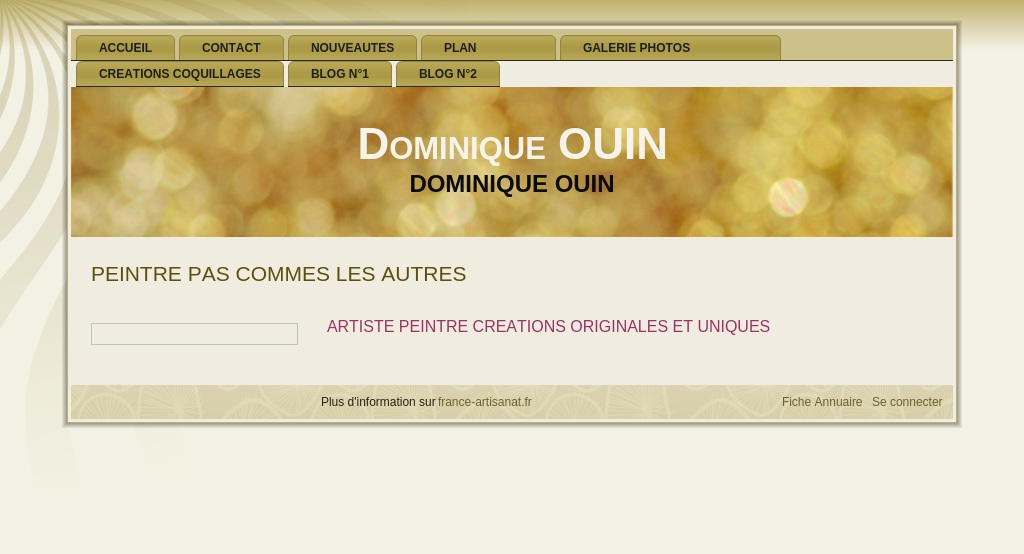Click the black DOMINIQUE OUIN subtitle
Screen dimensions: 1024x554
(x=512, y=184)
